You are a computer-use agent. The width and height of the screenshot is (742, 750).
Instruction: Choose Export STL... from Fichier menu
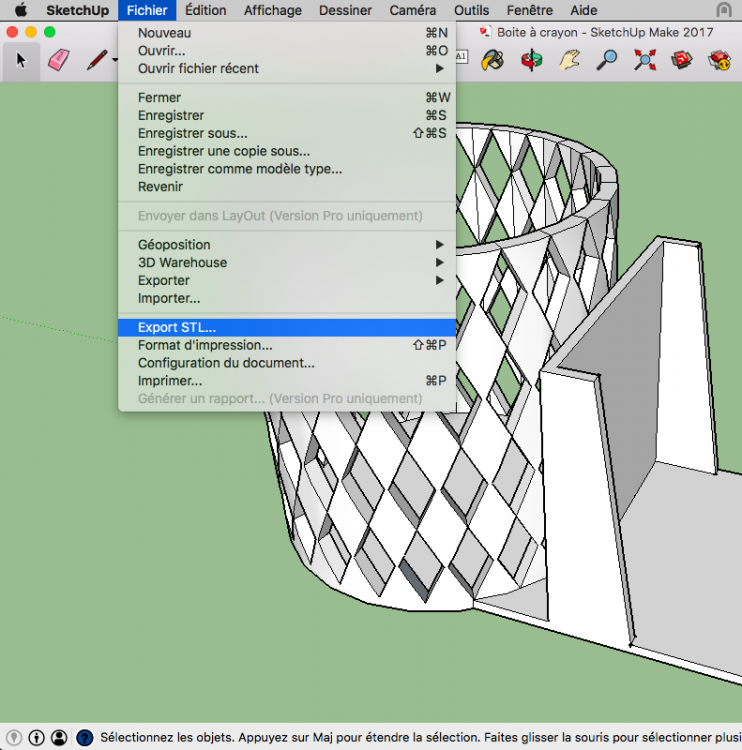click(x=287, y=327)
